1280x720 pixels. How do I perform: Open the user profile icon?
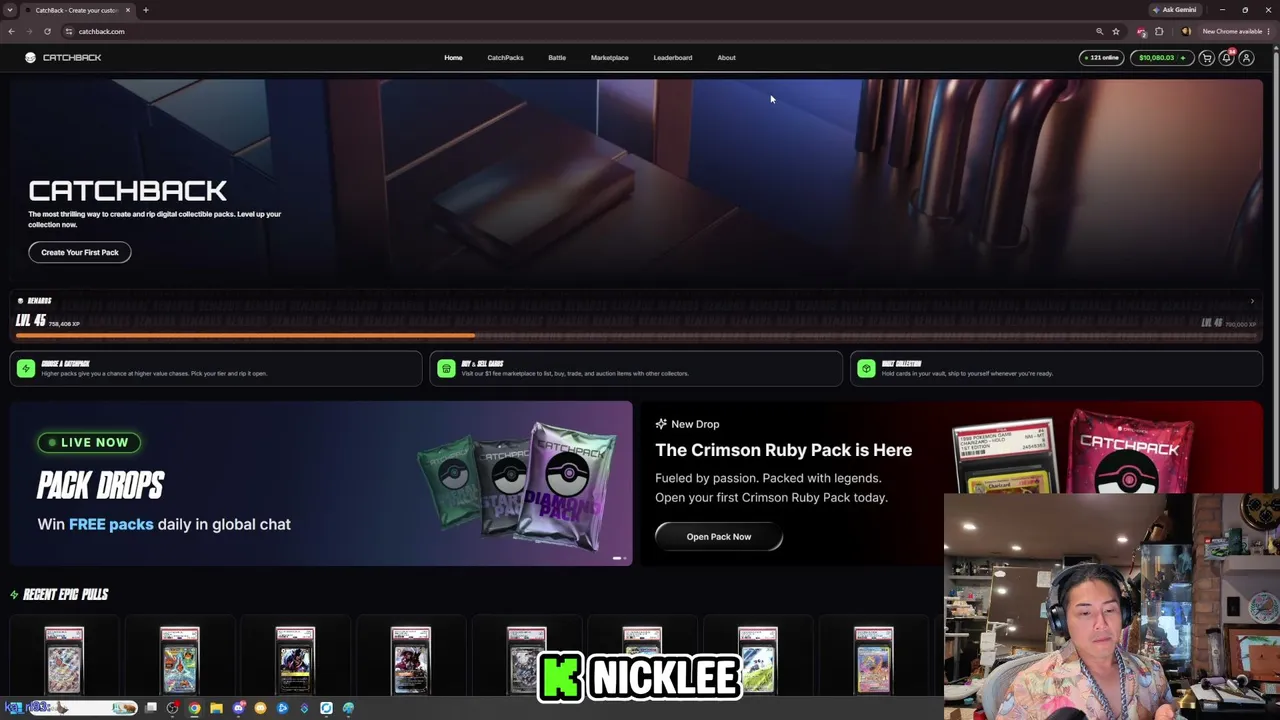pos(1246,58)
